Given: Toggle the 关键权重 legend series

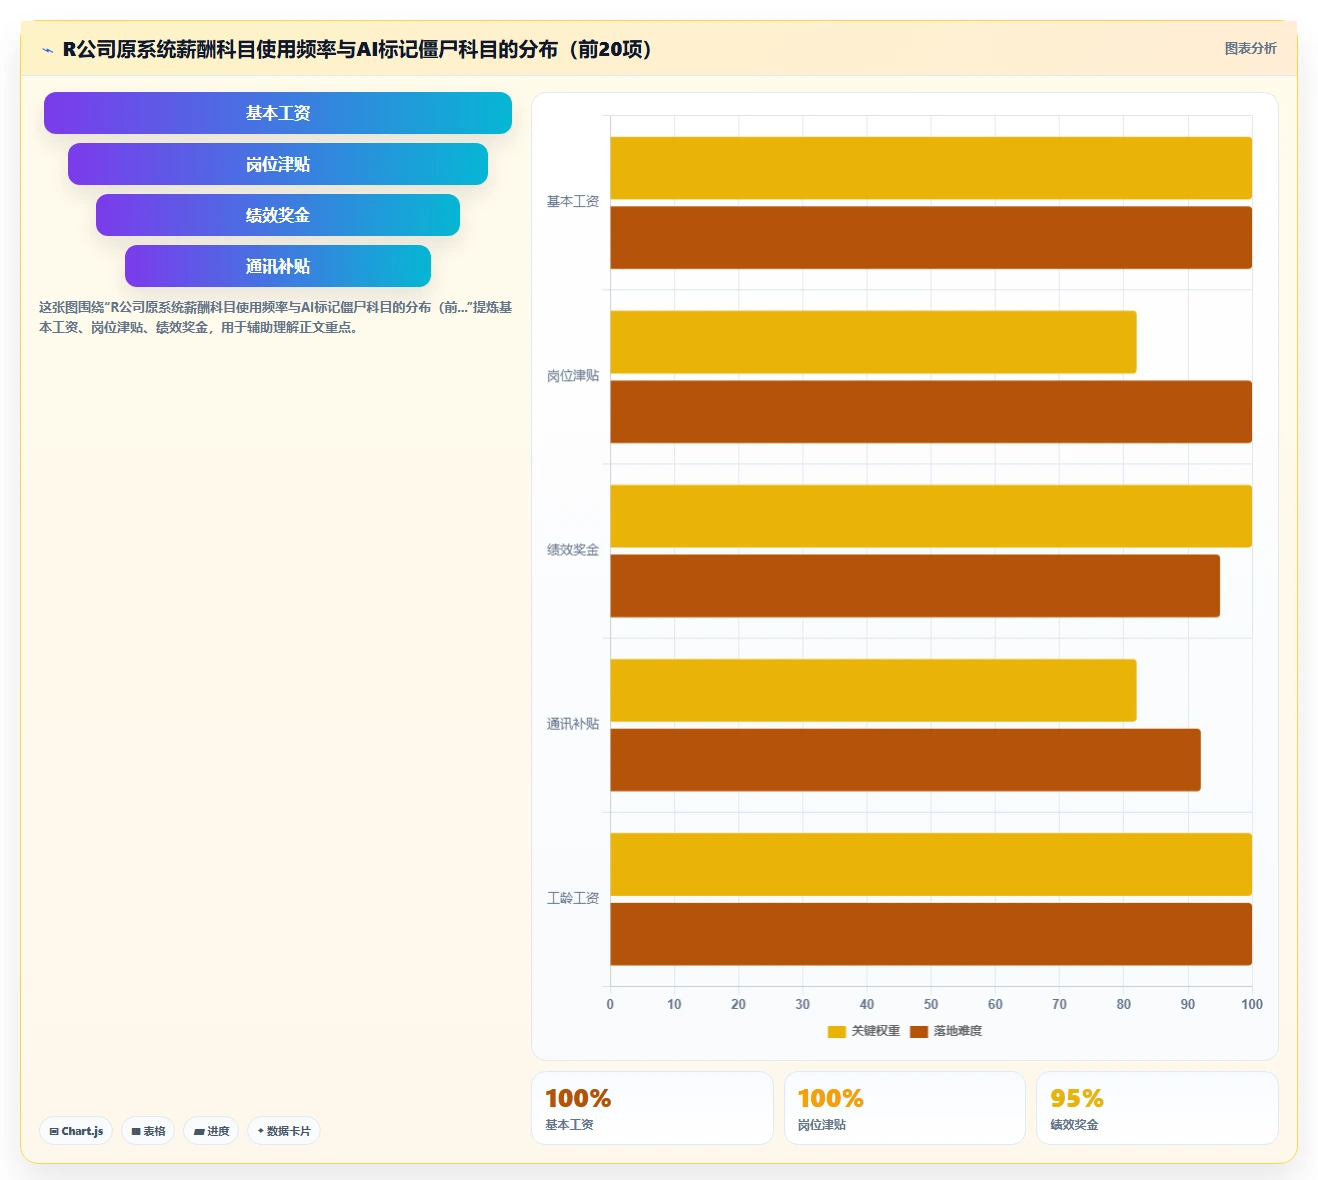Looking at the screenshot, I should click(x=864, y=1031).
